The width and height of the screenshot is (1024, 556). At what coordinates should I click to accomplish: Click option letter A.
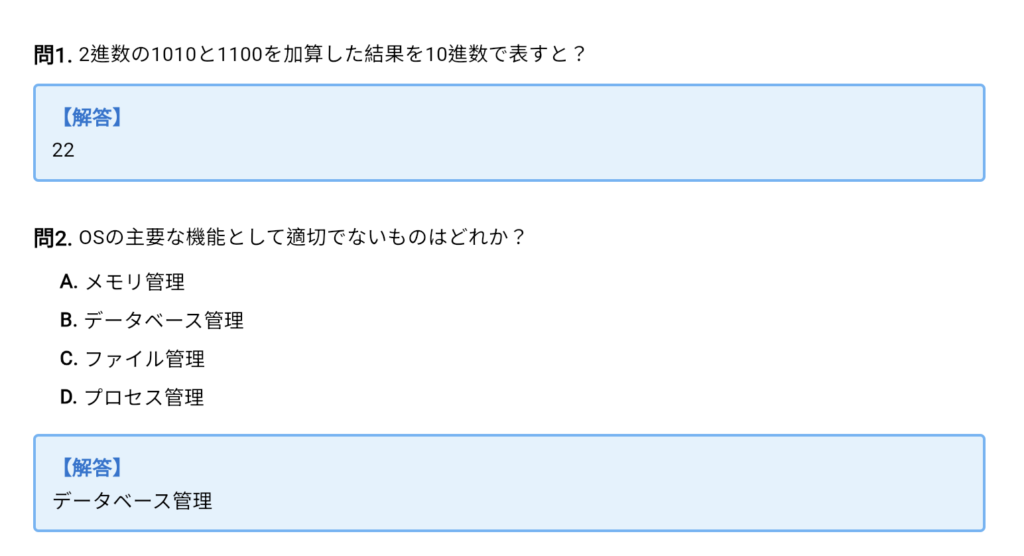[x=68, y=282]
